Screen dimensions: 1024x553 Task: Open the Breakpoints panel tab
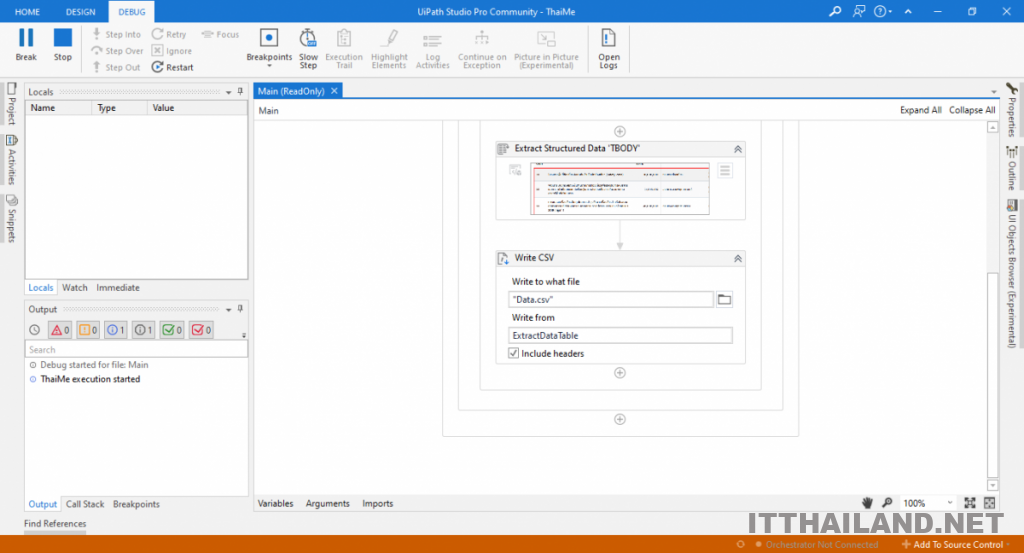[x=136, y=504]
